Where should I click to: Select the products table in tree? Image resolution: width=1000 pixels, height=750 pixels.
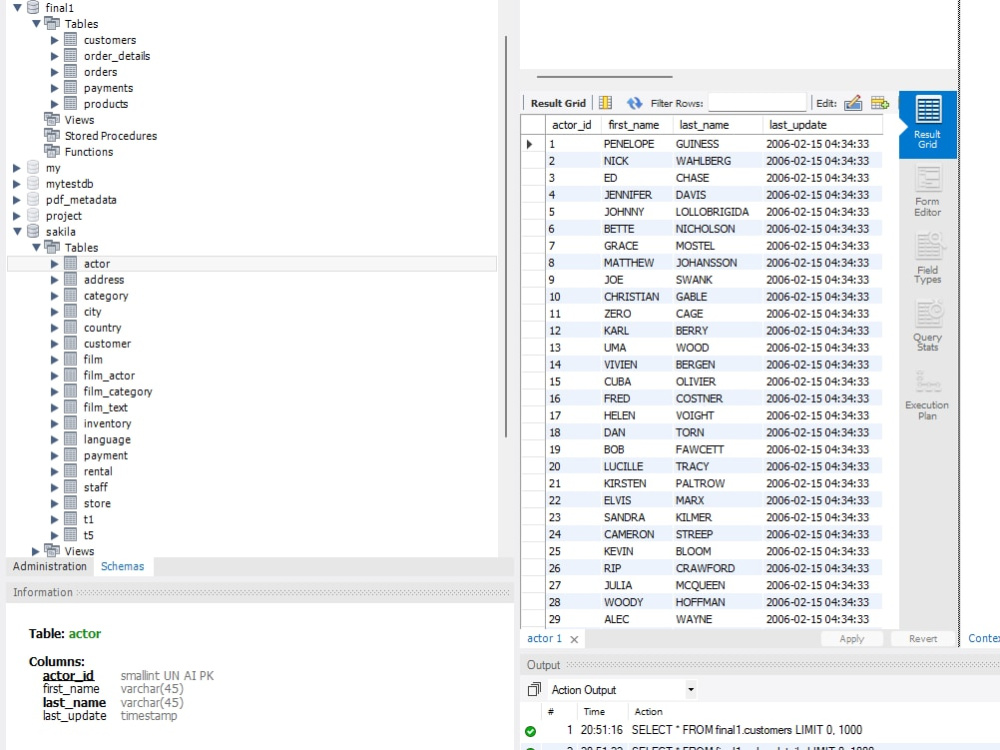pos(106,103)
